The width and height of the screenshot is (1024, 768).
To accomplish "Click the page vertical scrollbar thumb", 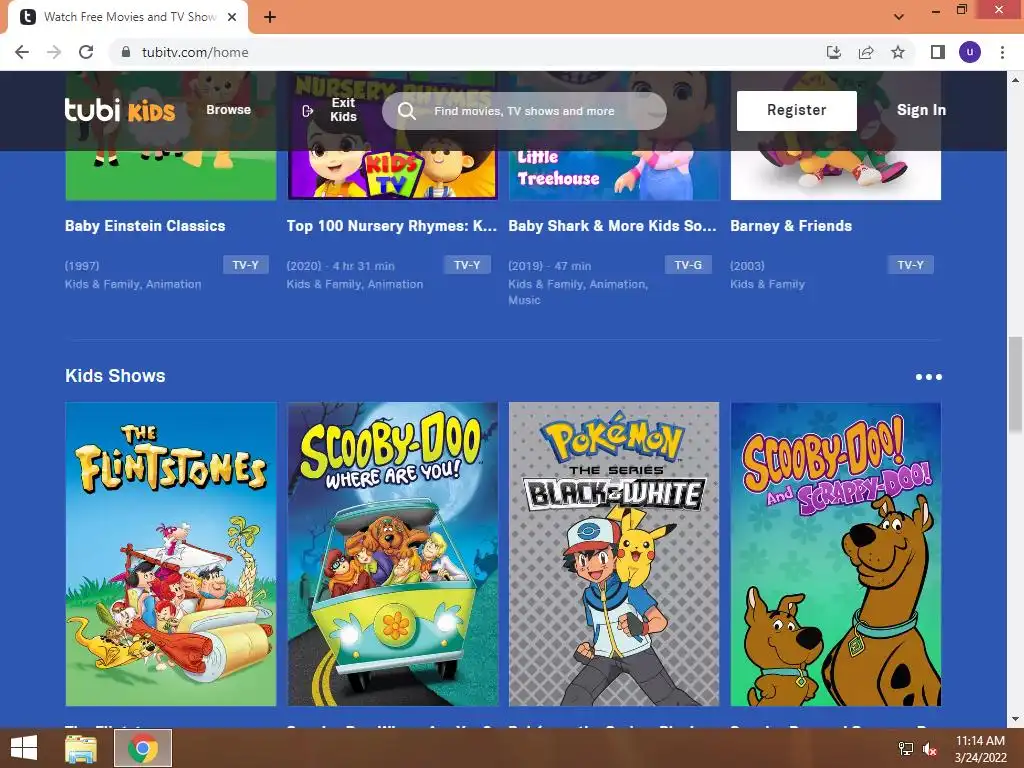I will click(x=1015, y=385).
